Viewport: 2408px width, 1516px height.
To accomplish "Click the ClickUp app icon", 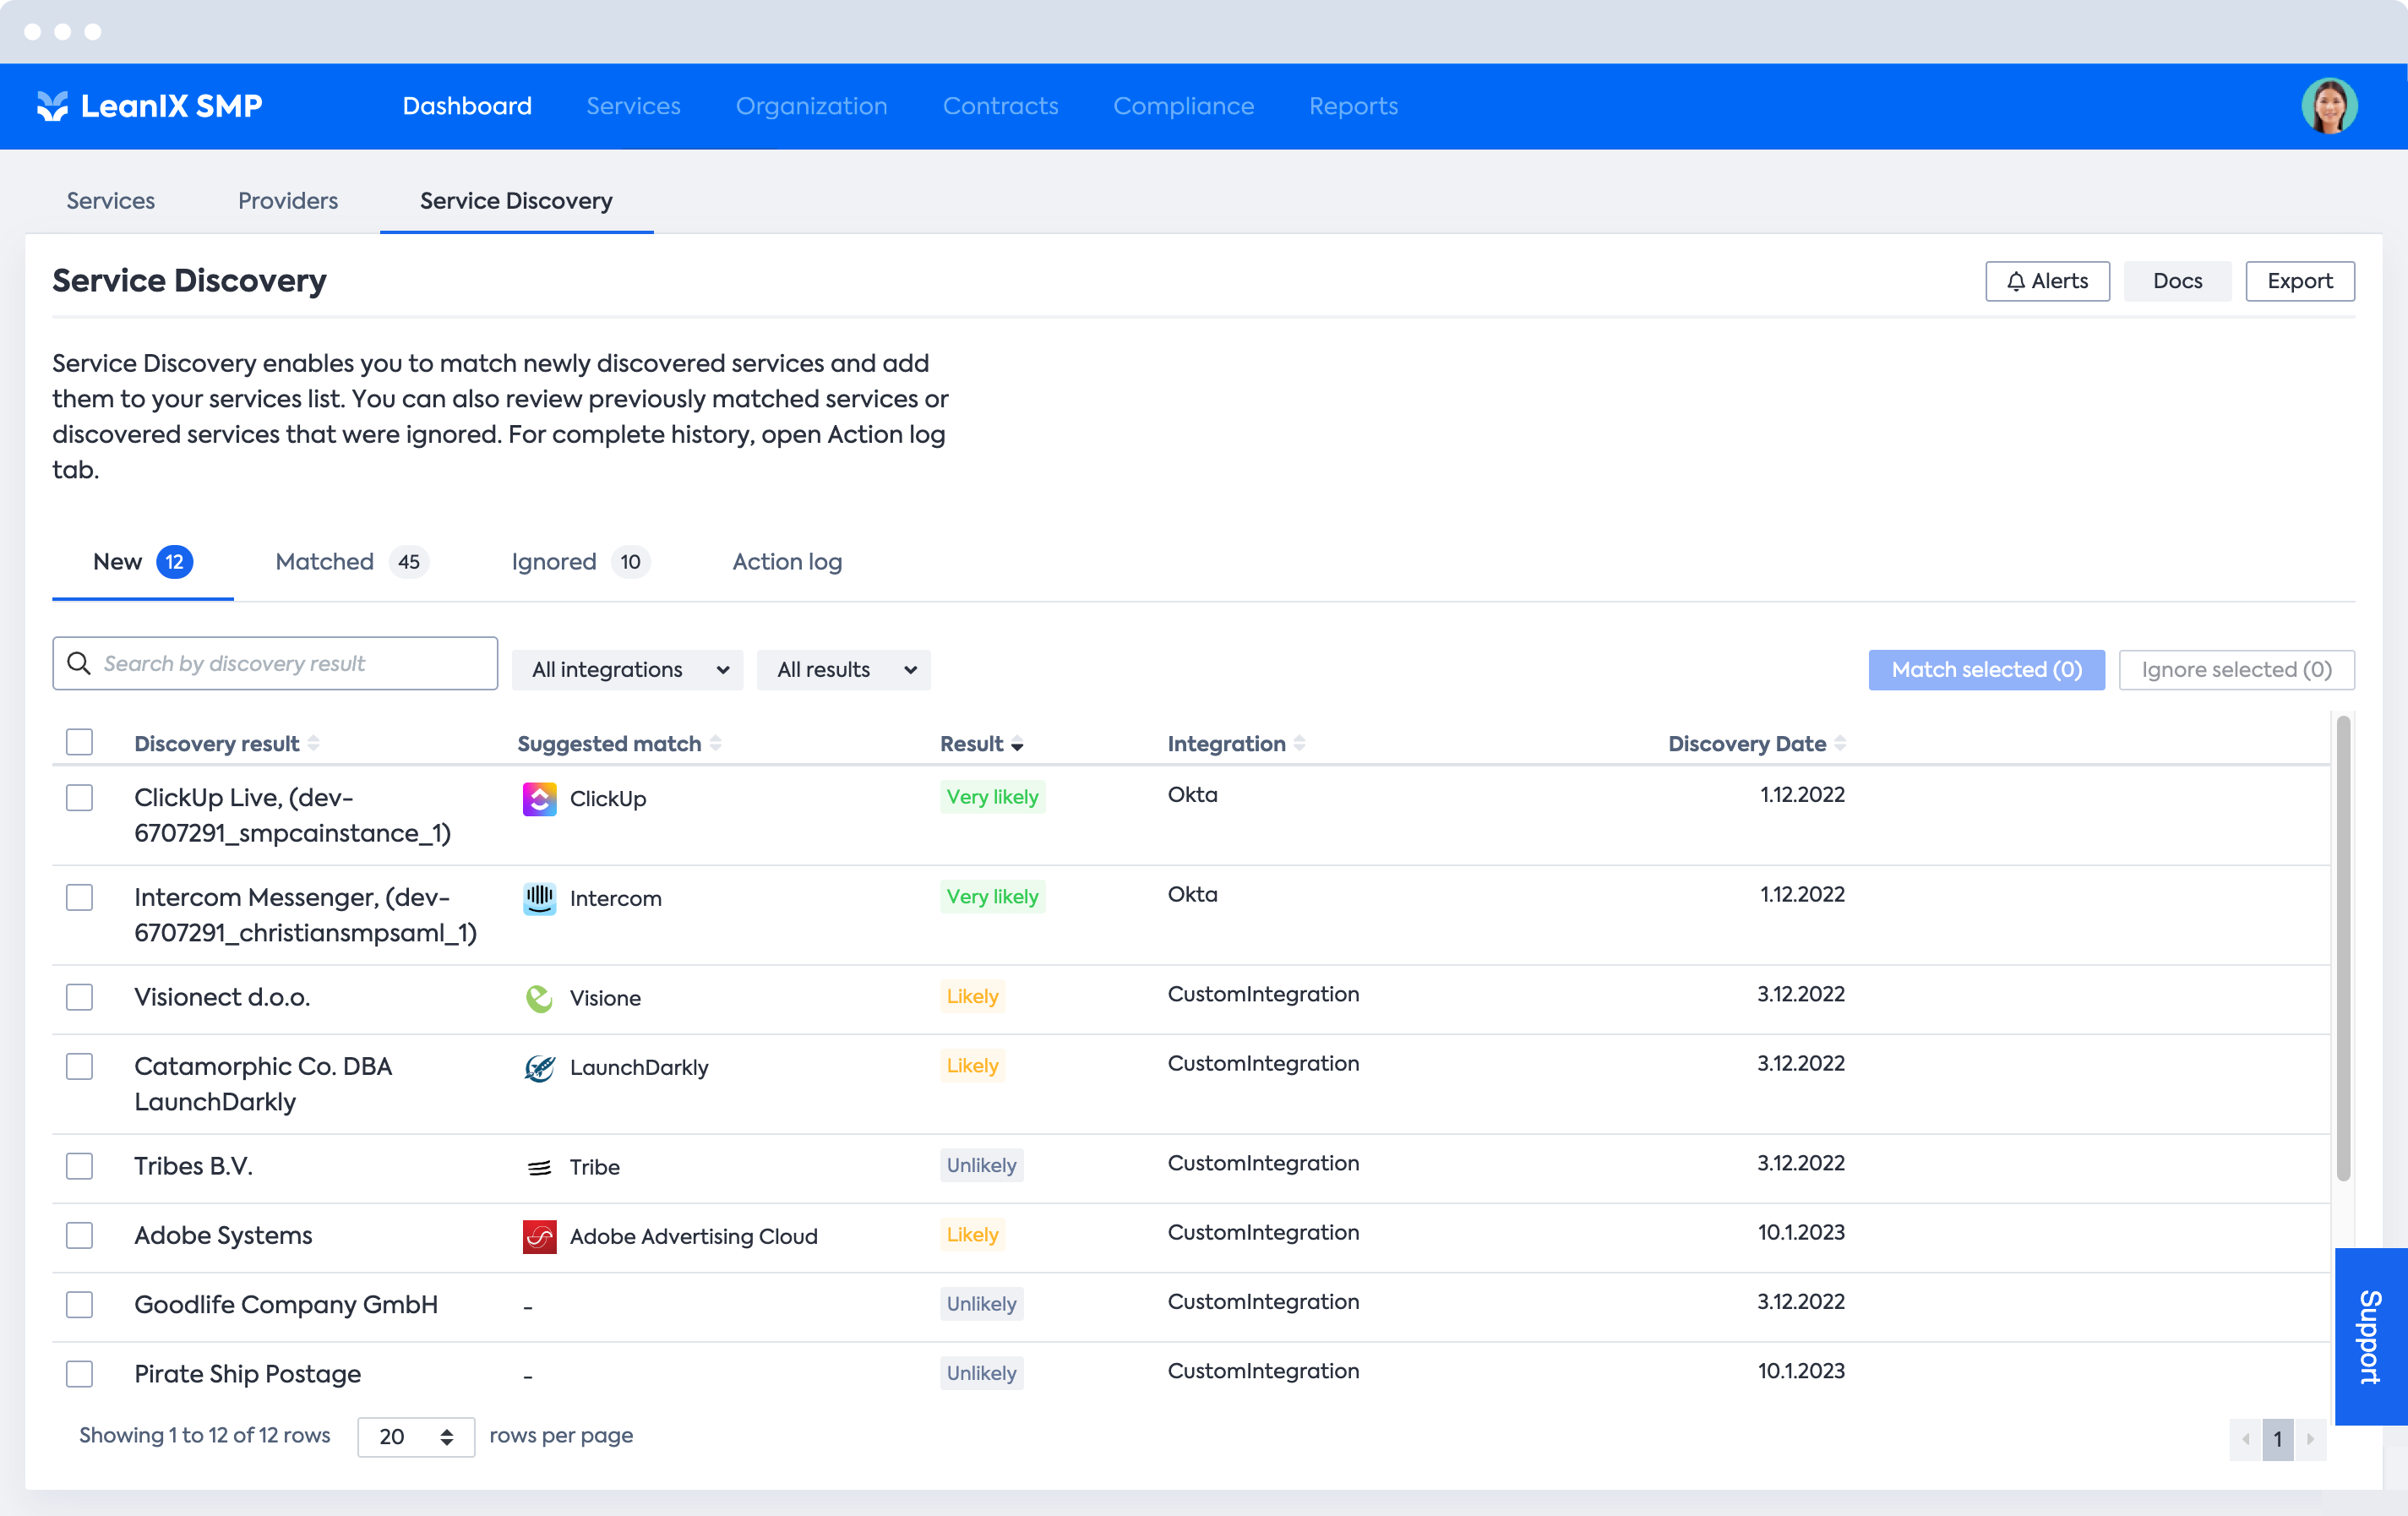I will [539, 799].
